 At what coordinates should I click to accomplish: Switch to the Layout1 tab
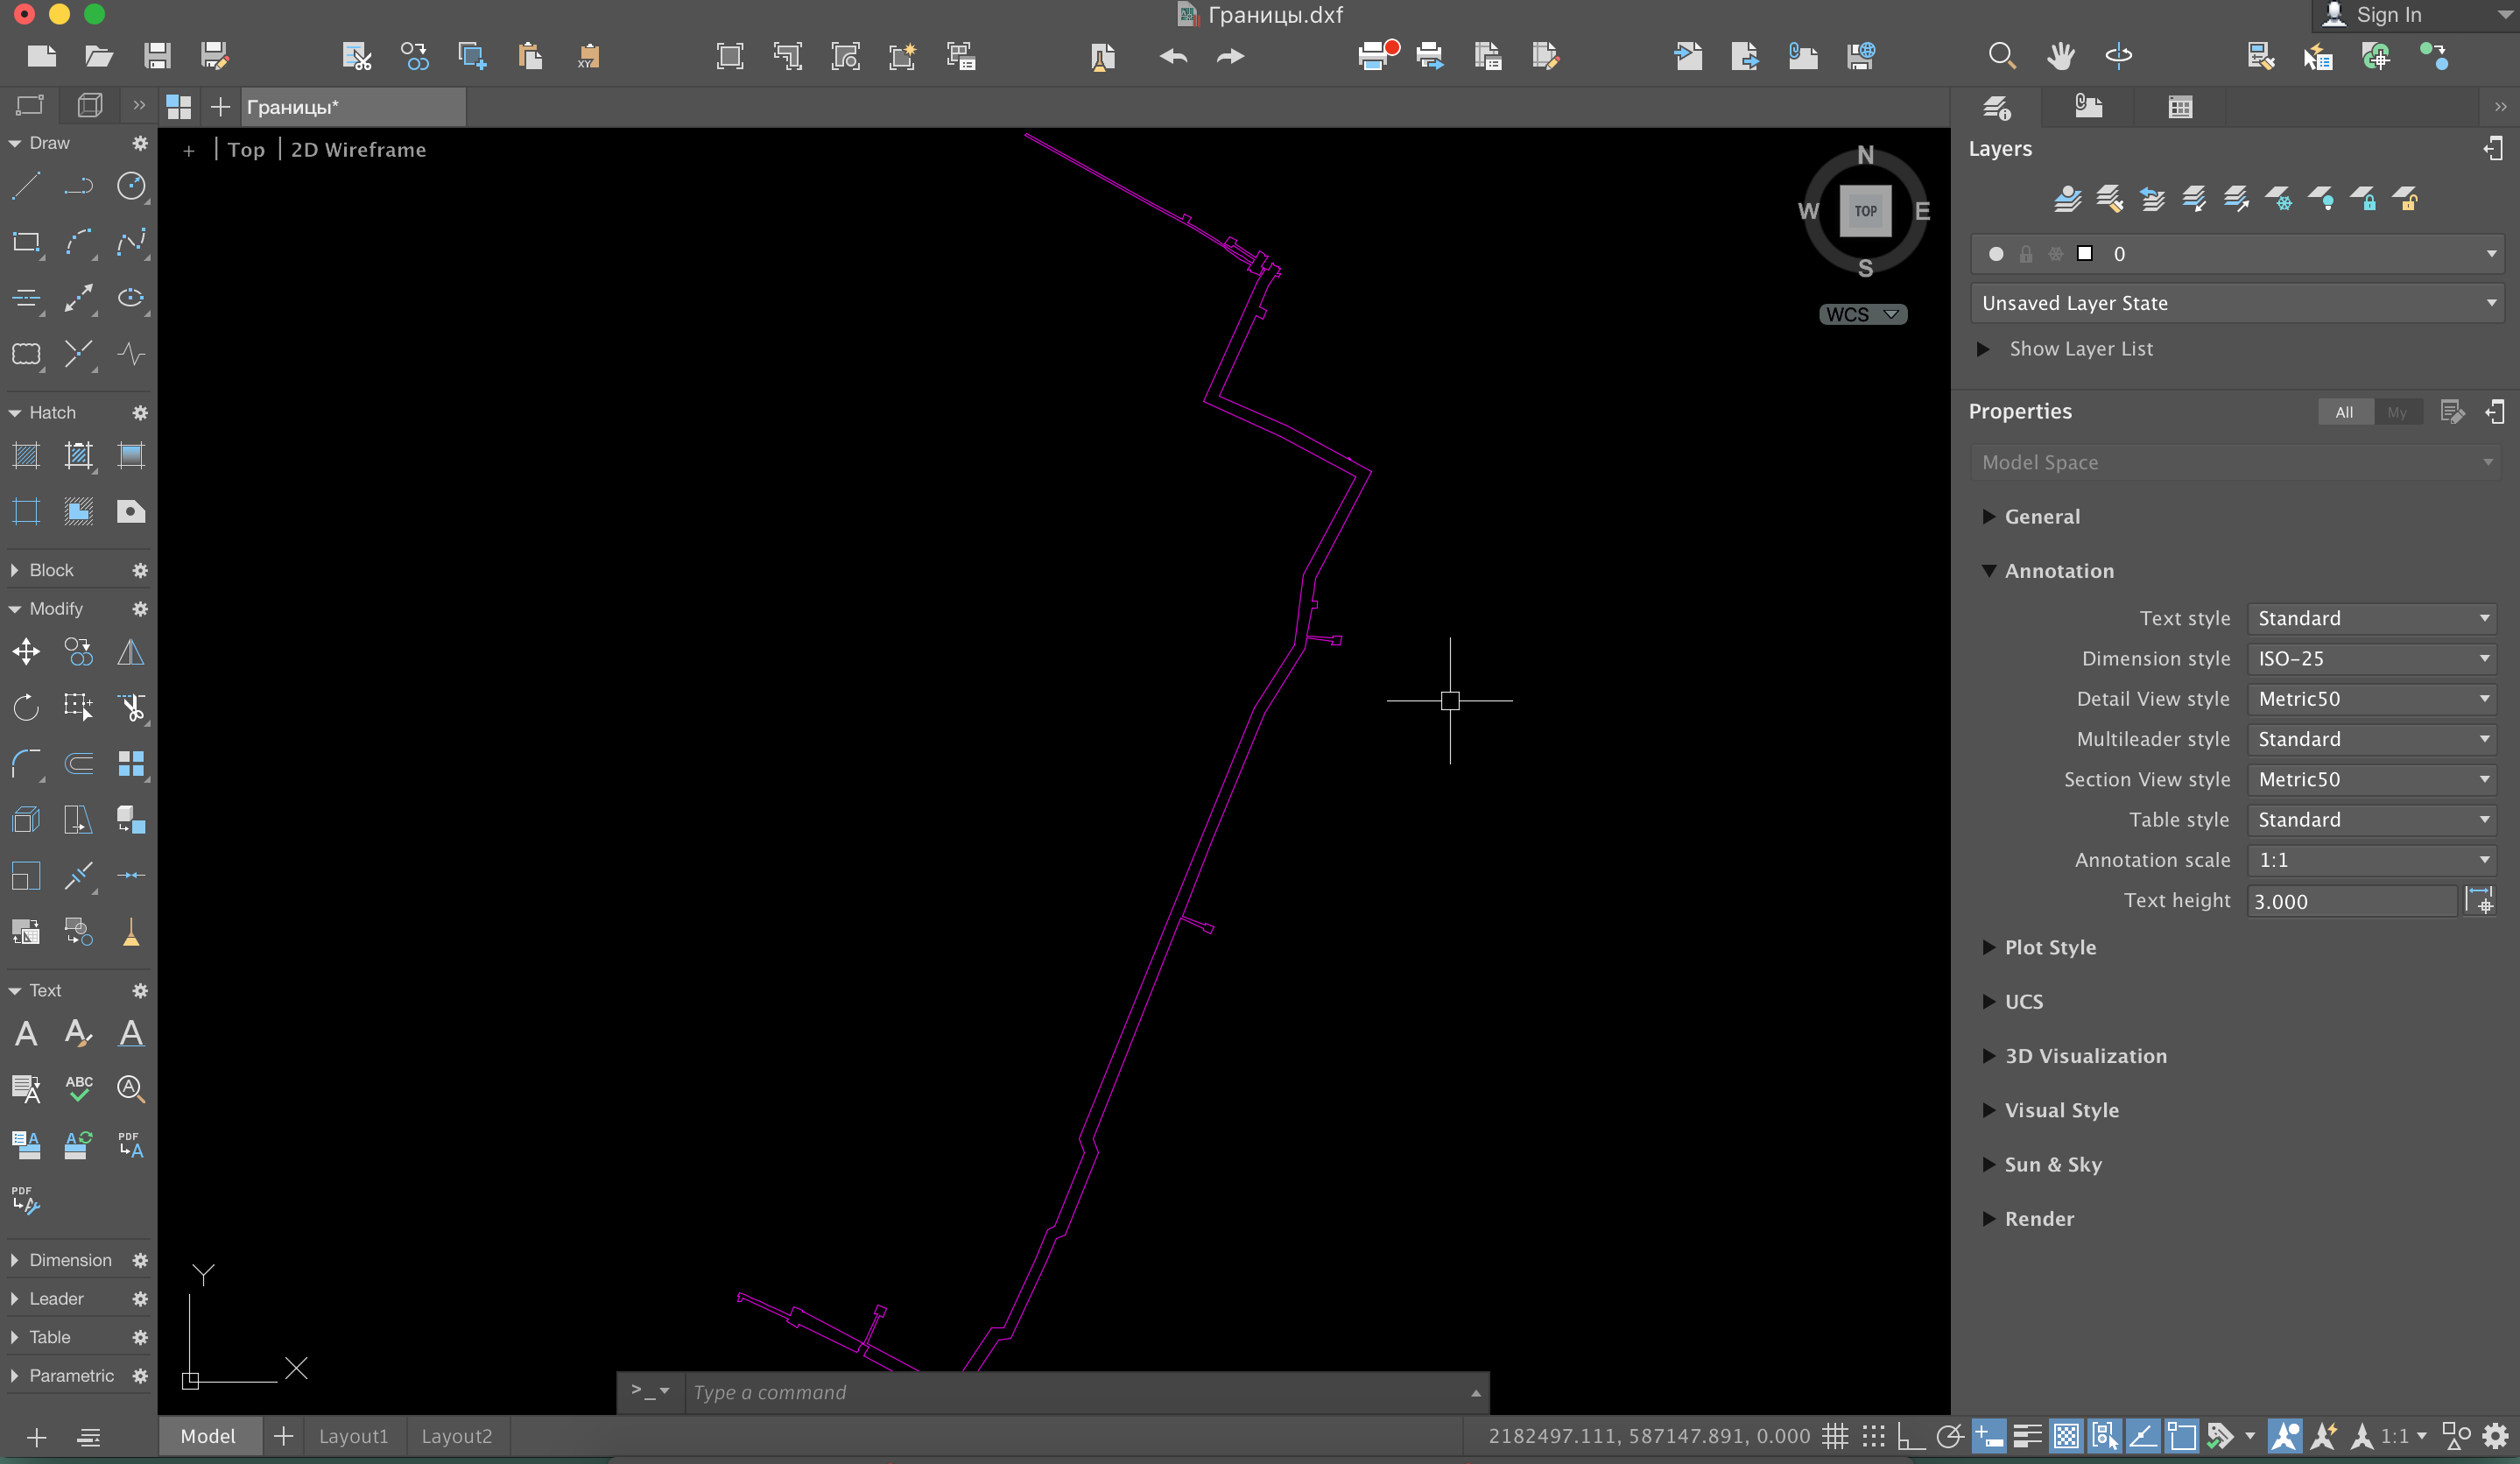coord(353,1437)
